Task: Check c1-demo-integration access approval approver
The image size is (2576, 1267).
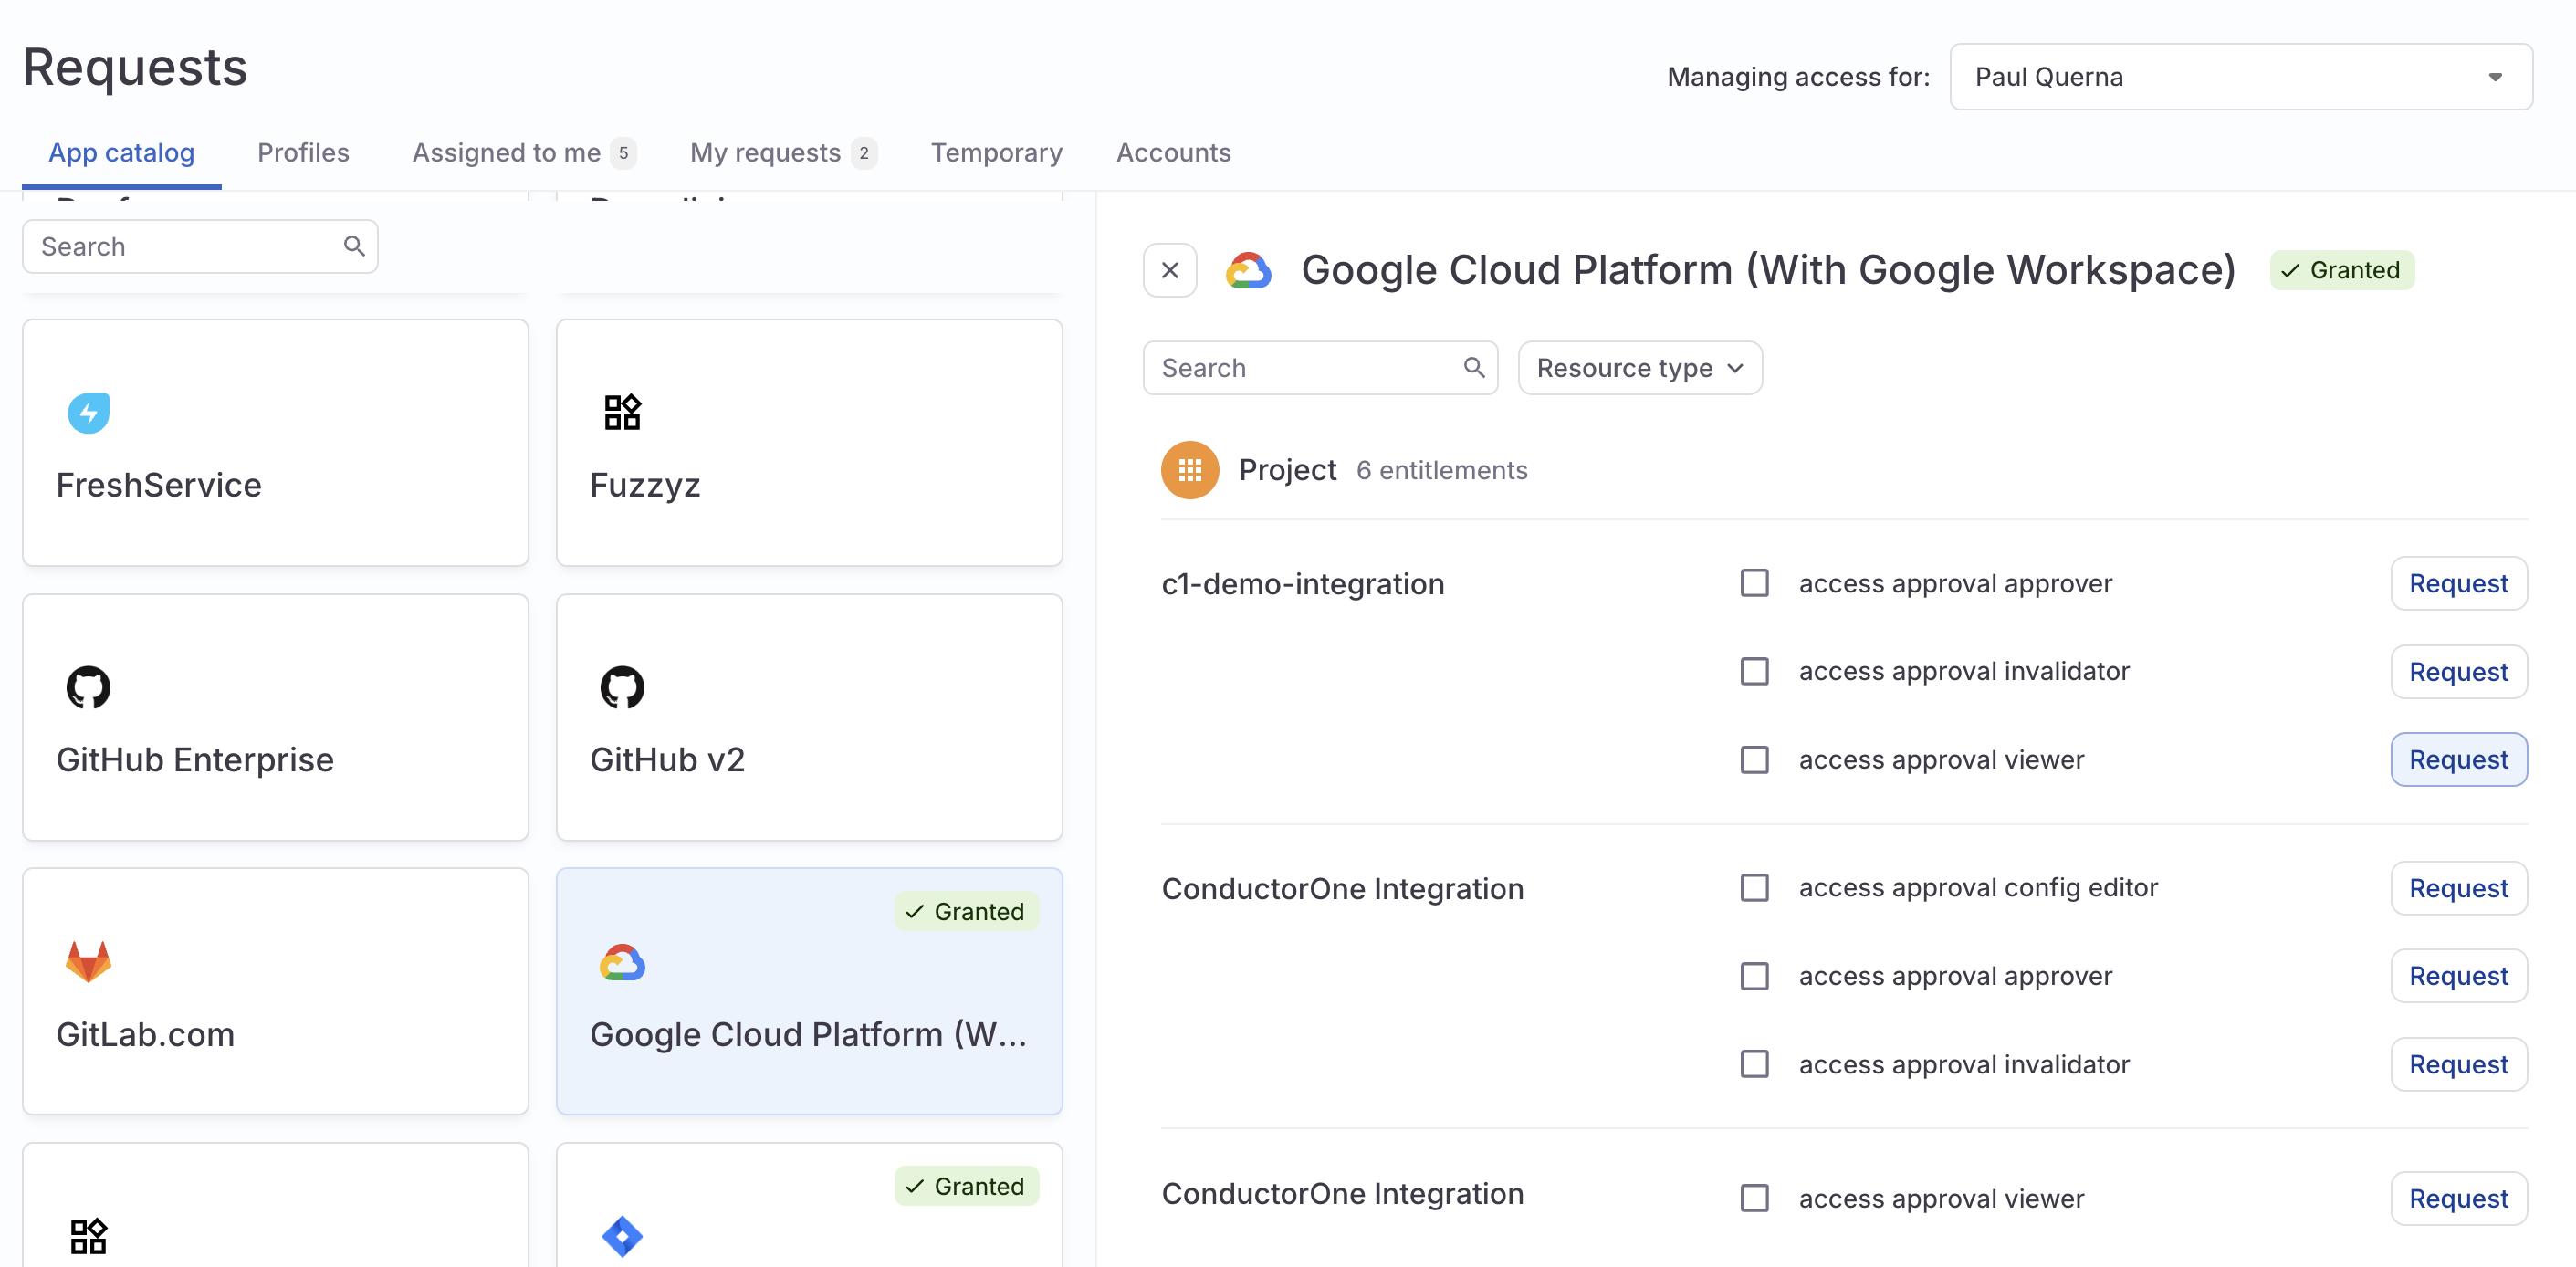Action: (1754, 583)
